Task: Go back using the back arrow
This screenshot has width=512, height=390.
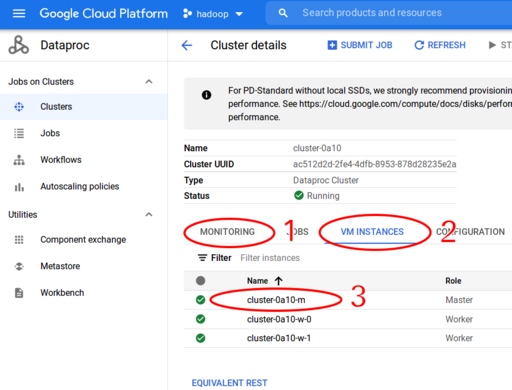Action: 187,45
